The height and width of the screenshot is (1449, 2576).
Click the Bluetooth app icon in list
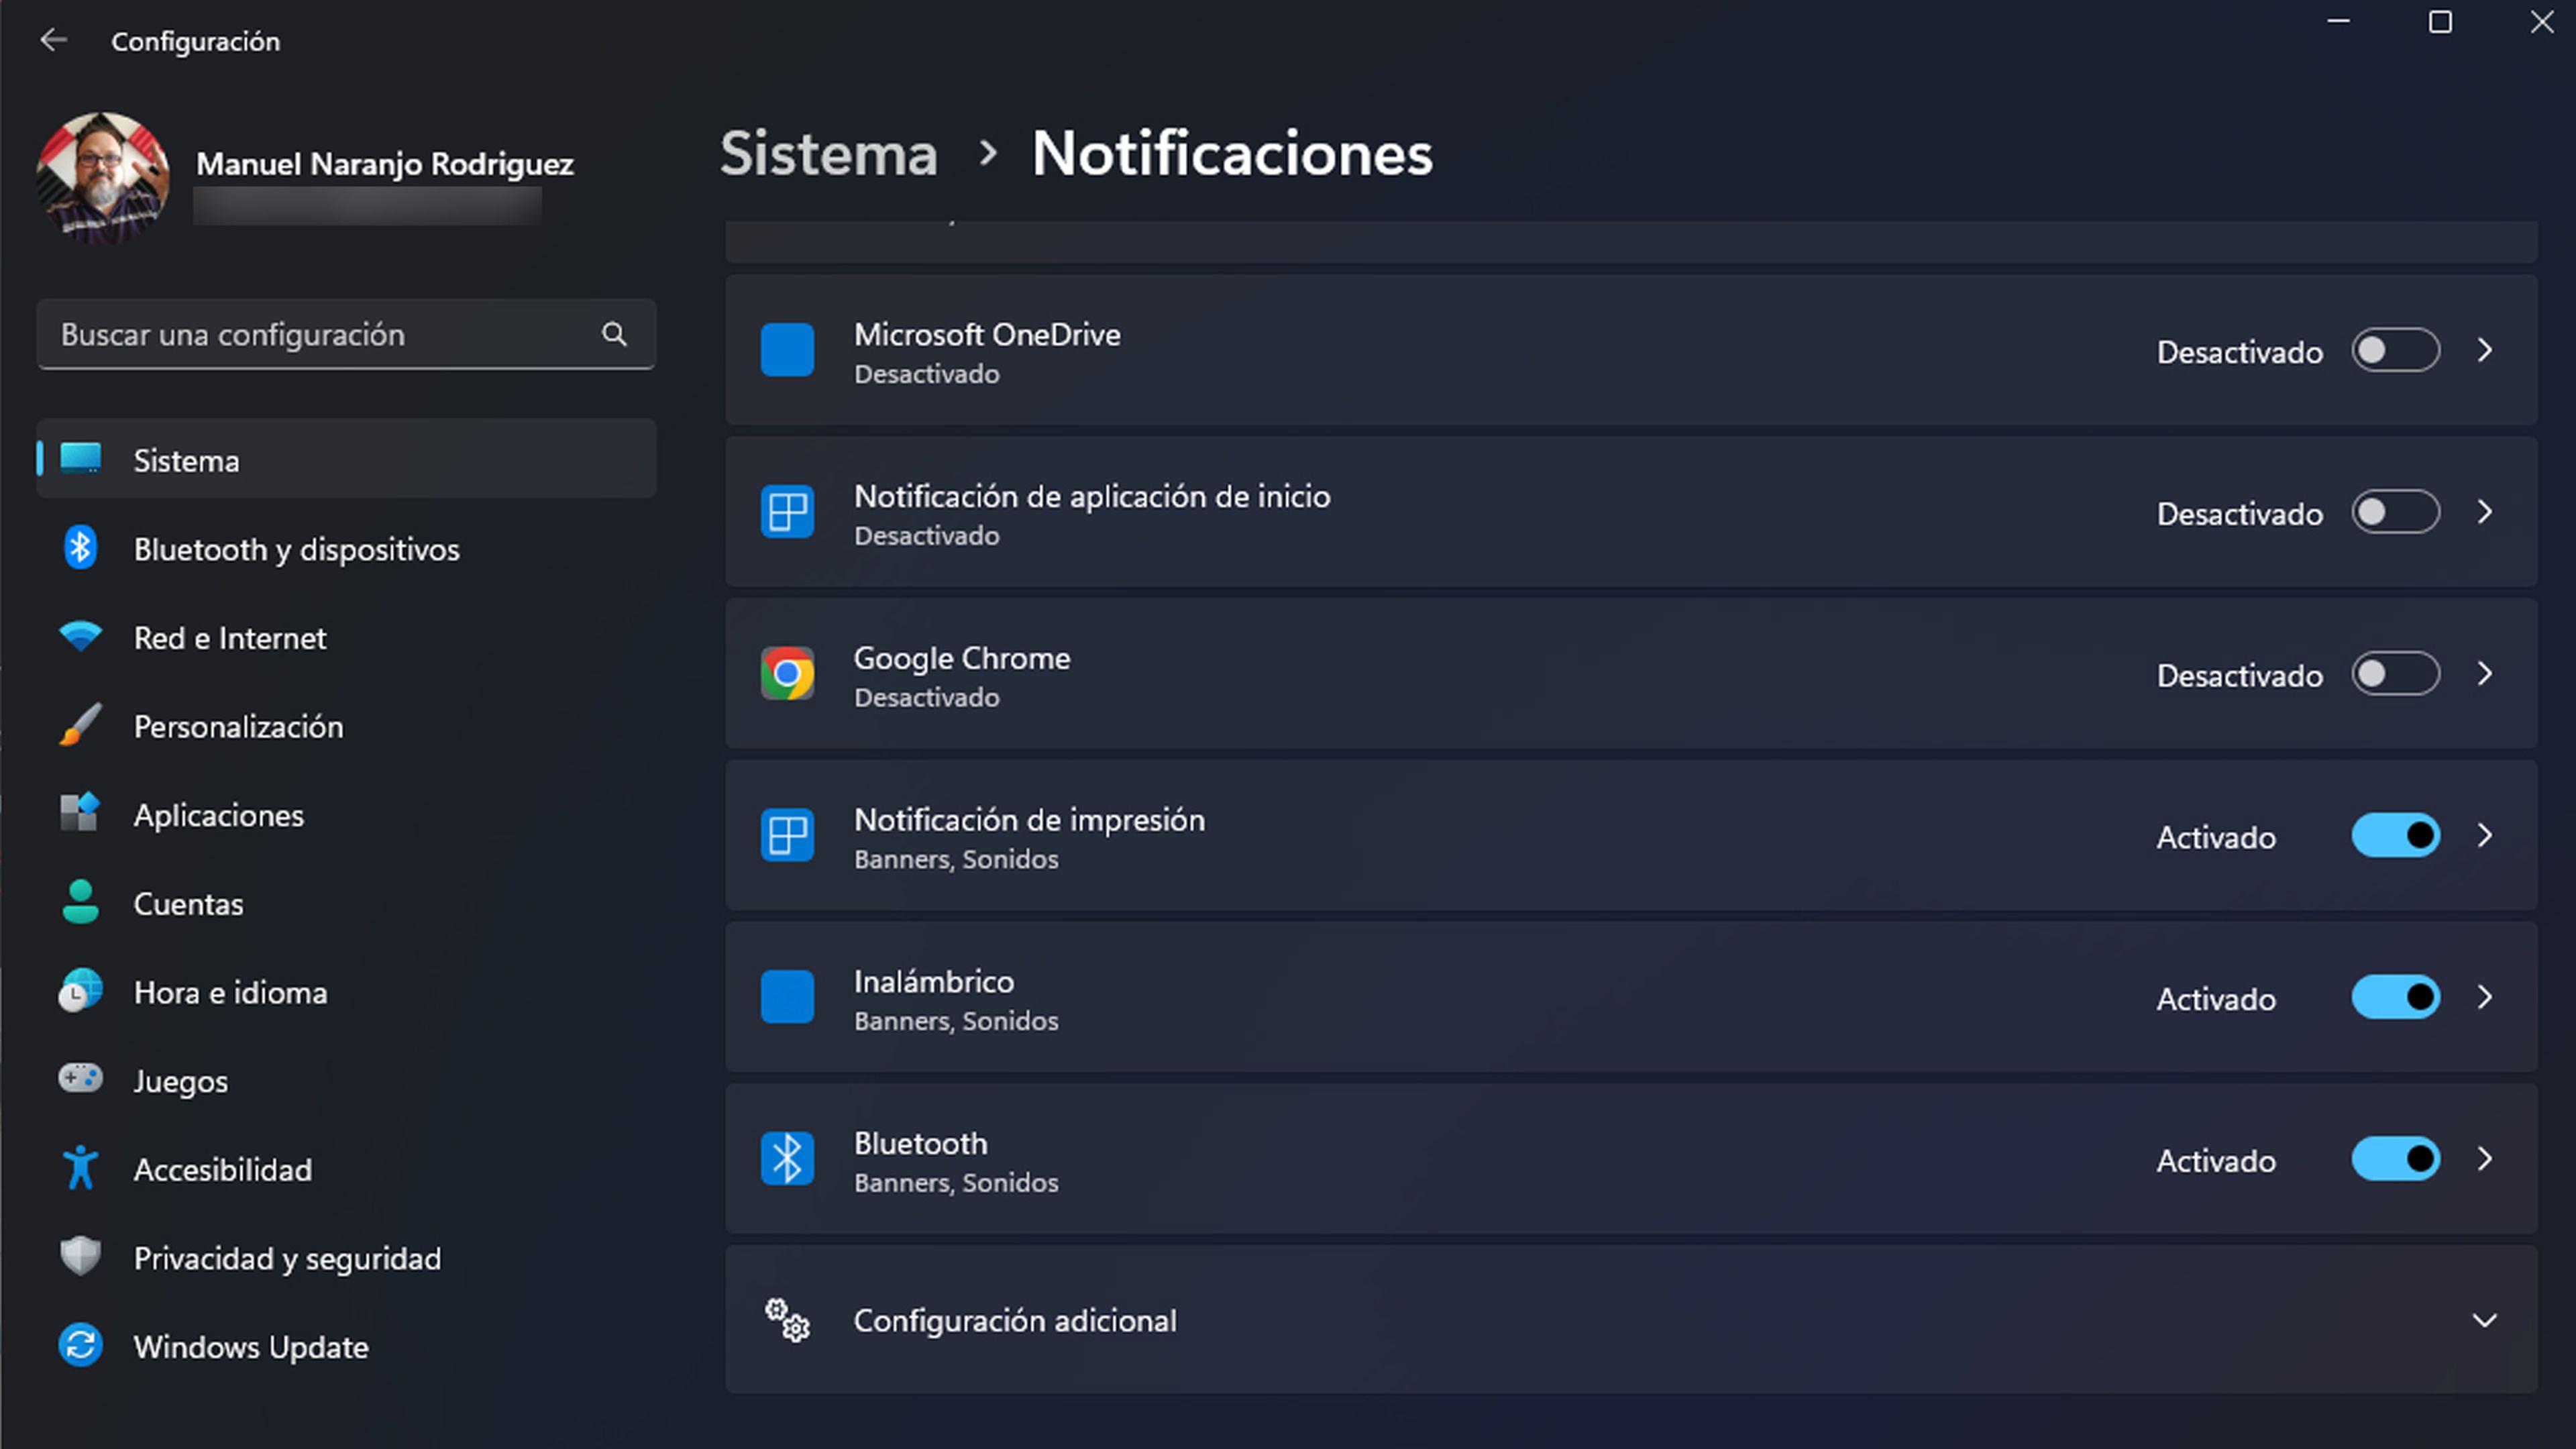click(787, 1159)
